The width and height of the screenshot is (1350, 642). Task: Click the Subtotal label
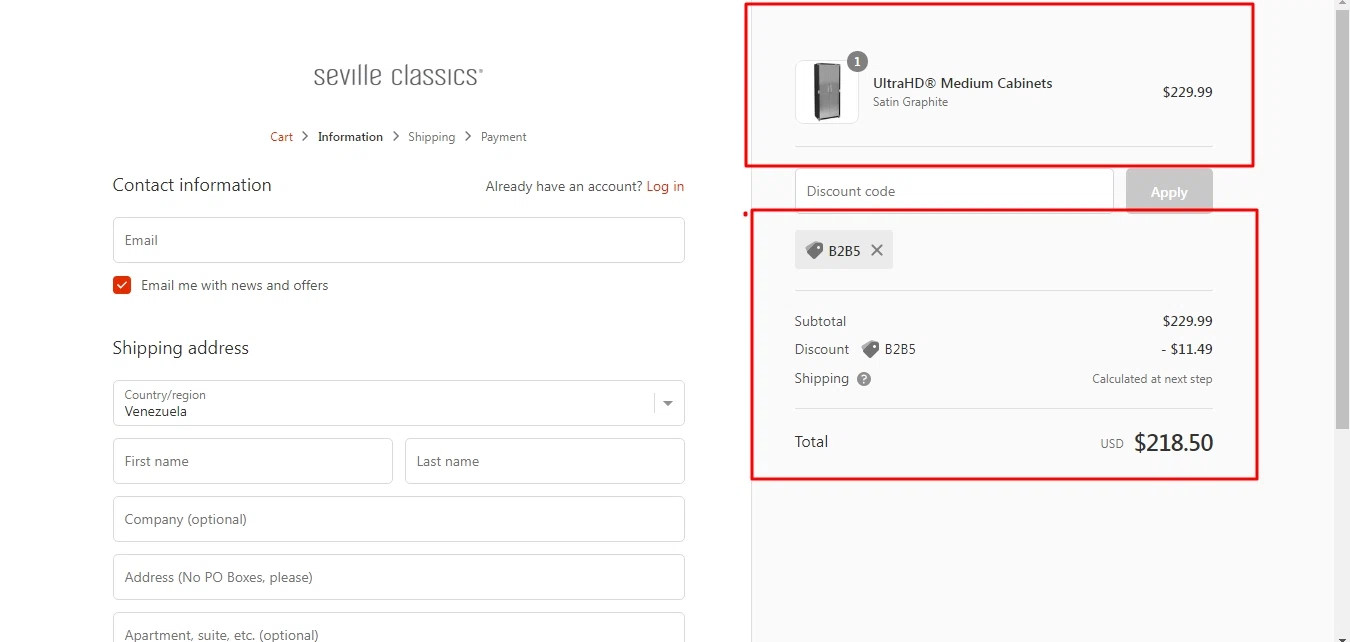point(820,321)
